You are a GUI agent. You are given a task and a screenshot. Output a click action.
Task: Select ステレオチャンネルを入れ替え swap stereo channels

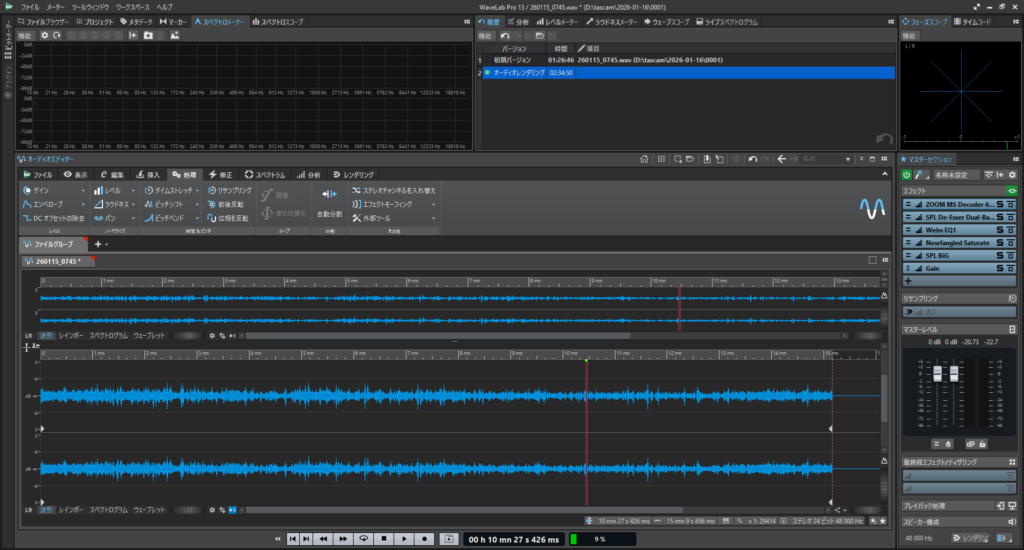point(398,189)
